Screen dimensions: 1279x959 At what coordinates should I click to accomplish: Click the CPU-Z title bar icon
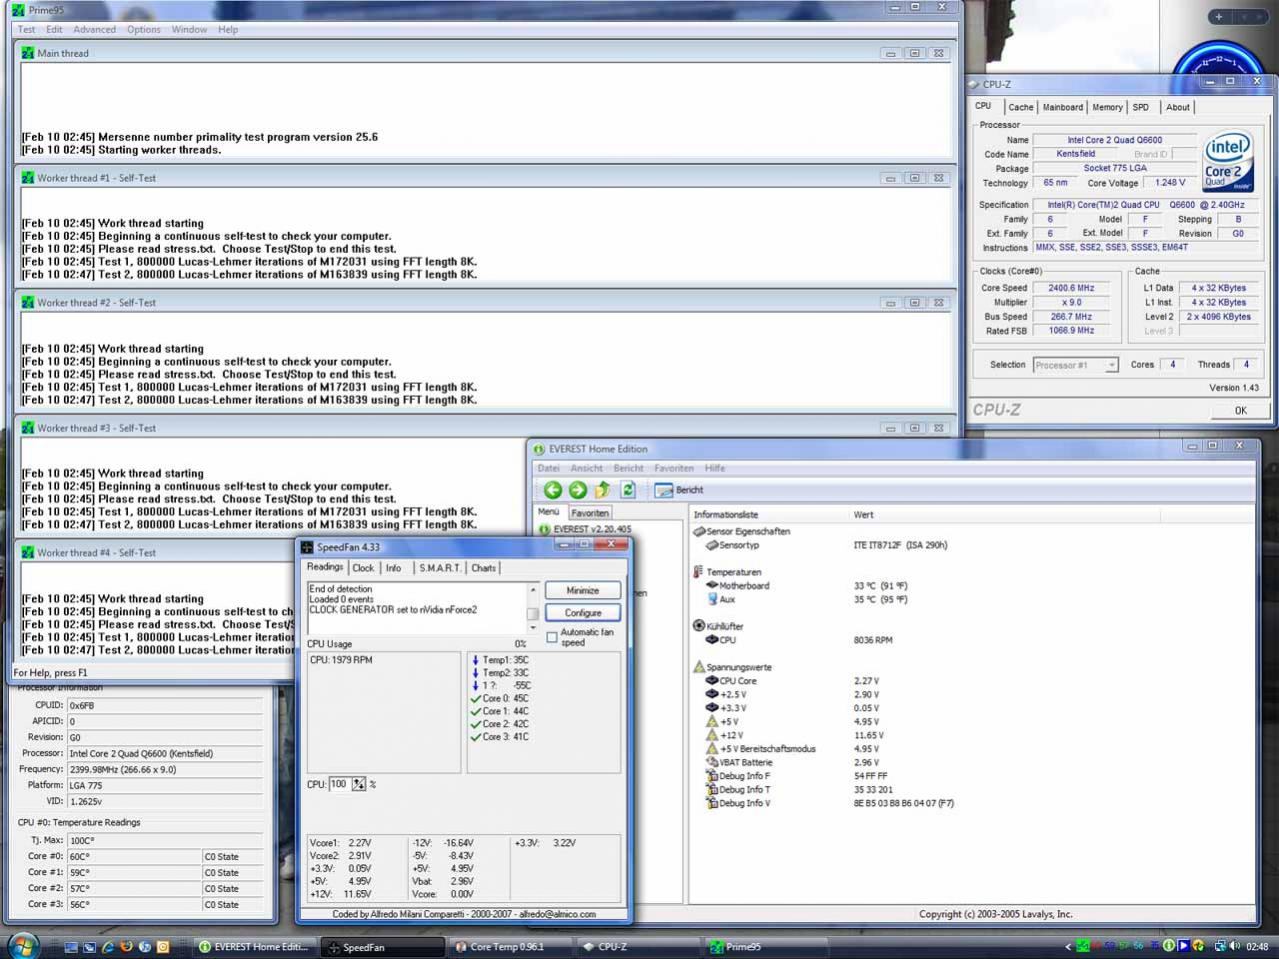[x=974, y=84]
